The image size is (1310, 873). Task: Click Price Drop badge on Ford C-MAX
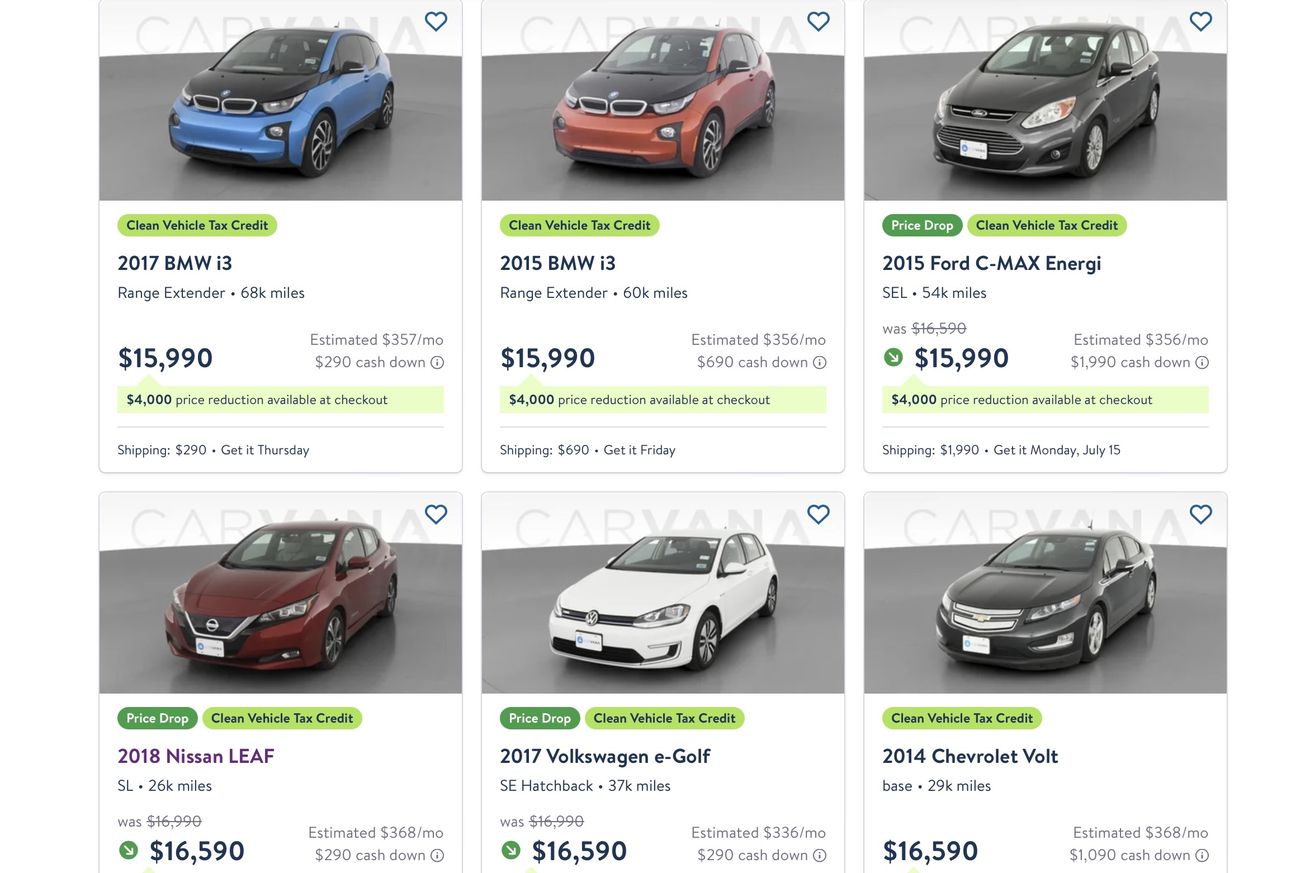(x=922, y=225)
